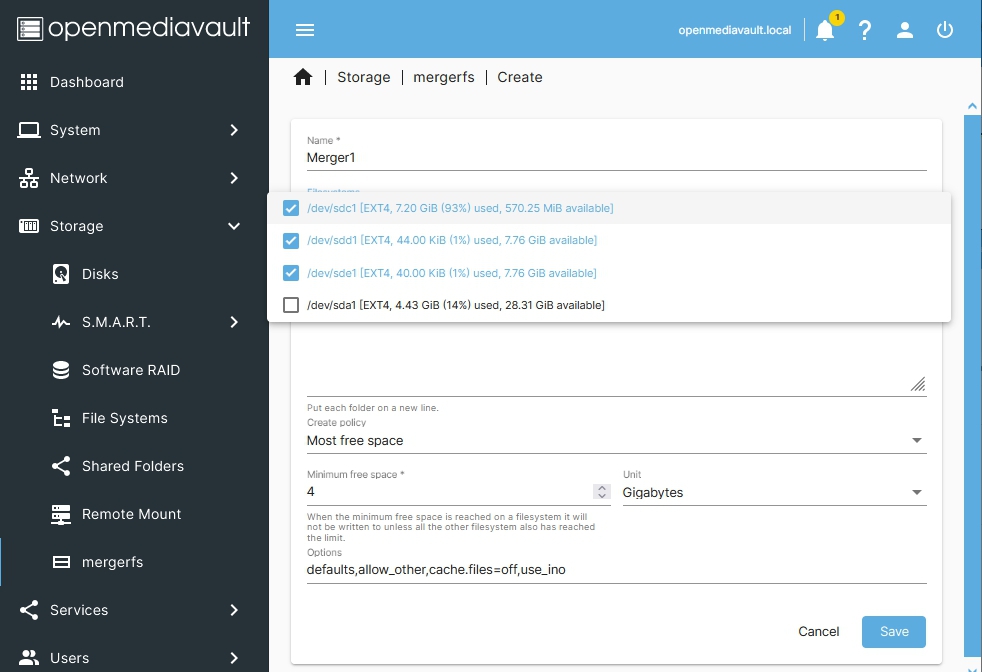982x672 pixels.
Task: Open the Create policy dropdown
Action: coord(616,440)
